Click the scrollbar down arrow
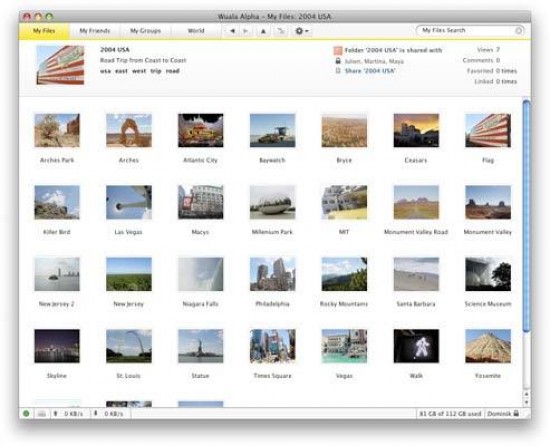The image size is (550, 446). point(526,402)
